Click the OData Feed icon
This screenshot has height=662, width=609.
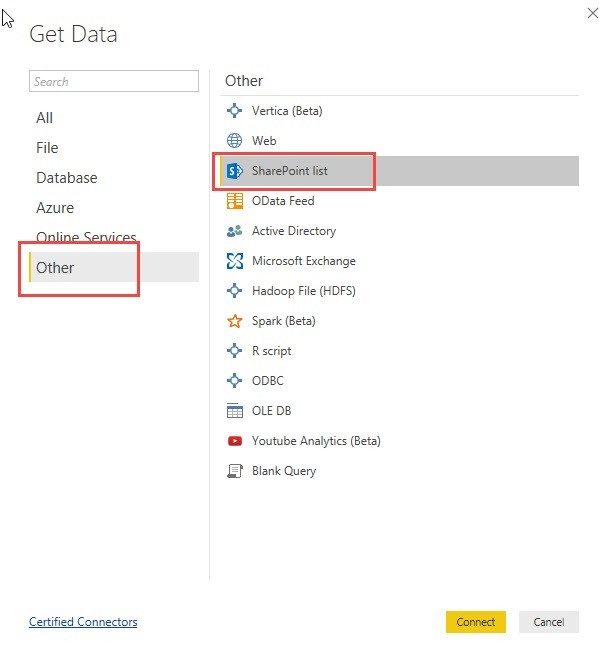[x=234, y=201]
